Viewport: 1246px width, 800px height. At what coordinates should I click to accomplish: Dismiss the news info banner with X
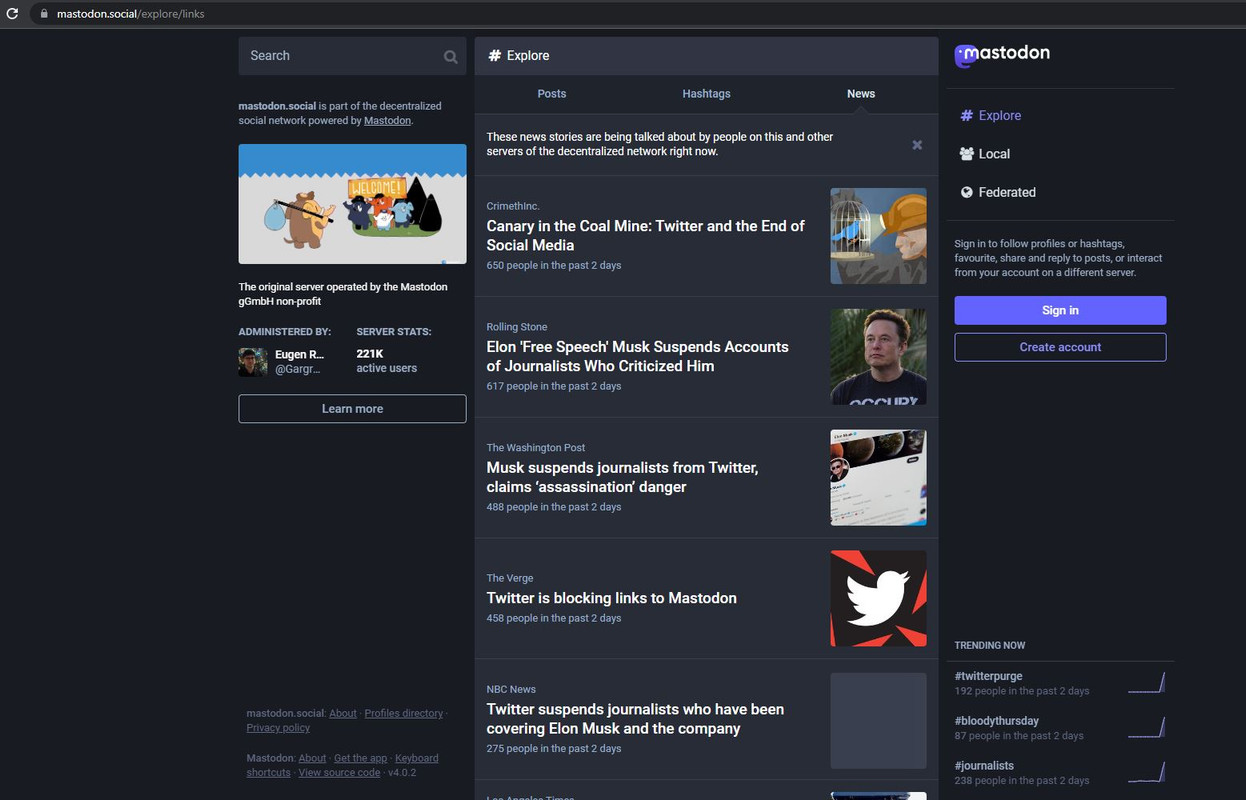917,145
